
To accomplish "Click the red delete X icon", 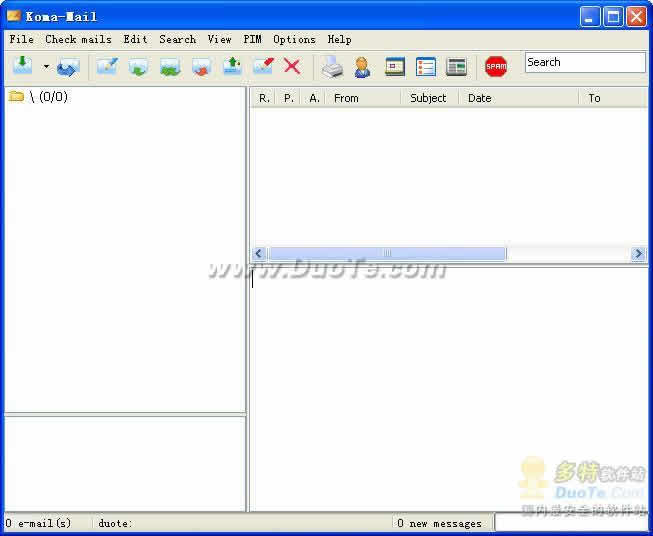I will pyautogui.click(x=292, y=66).
